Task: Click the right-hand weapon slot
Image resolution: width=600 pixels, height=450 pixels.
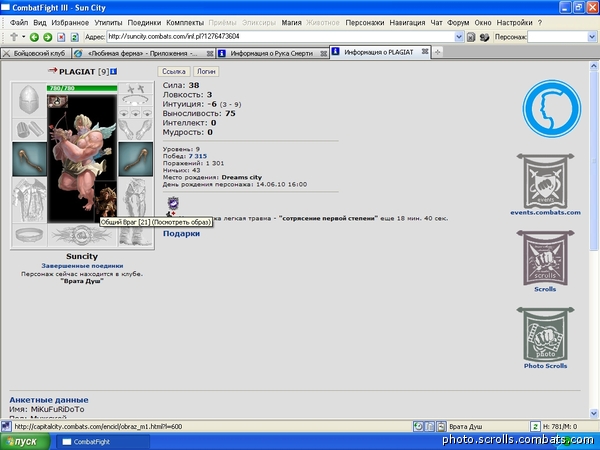Action: click(x=135, y=159)
